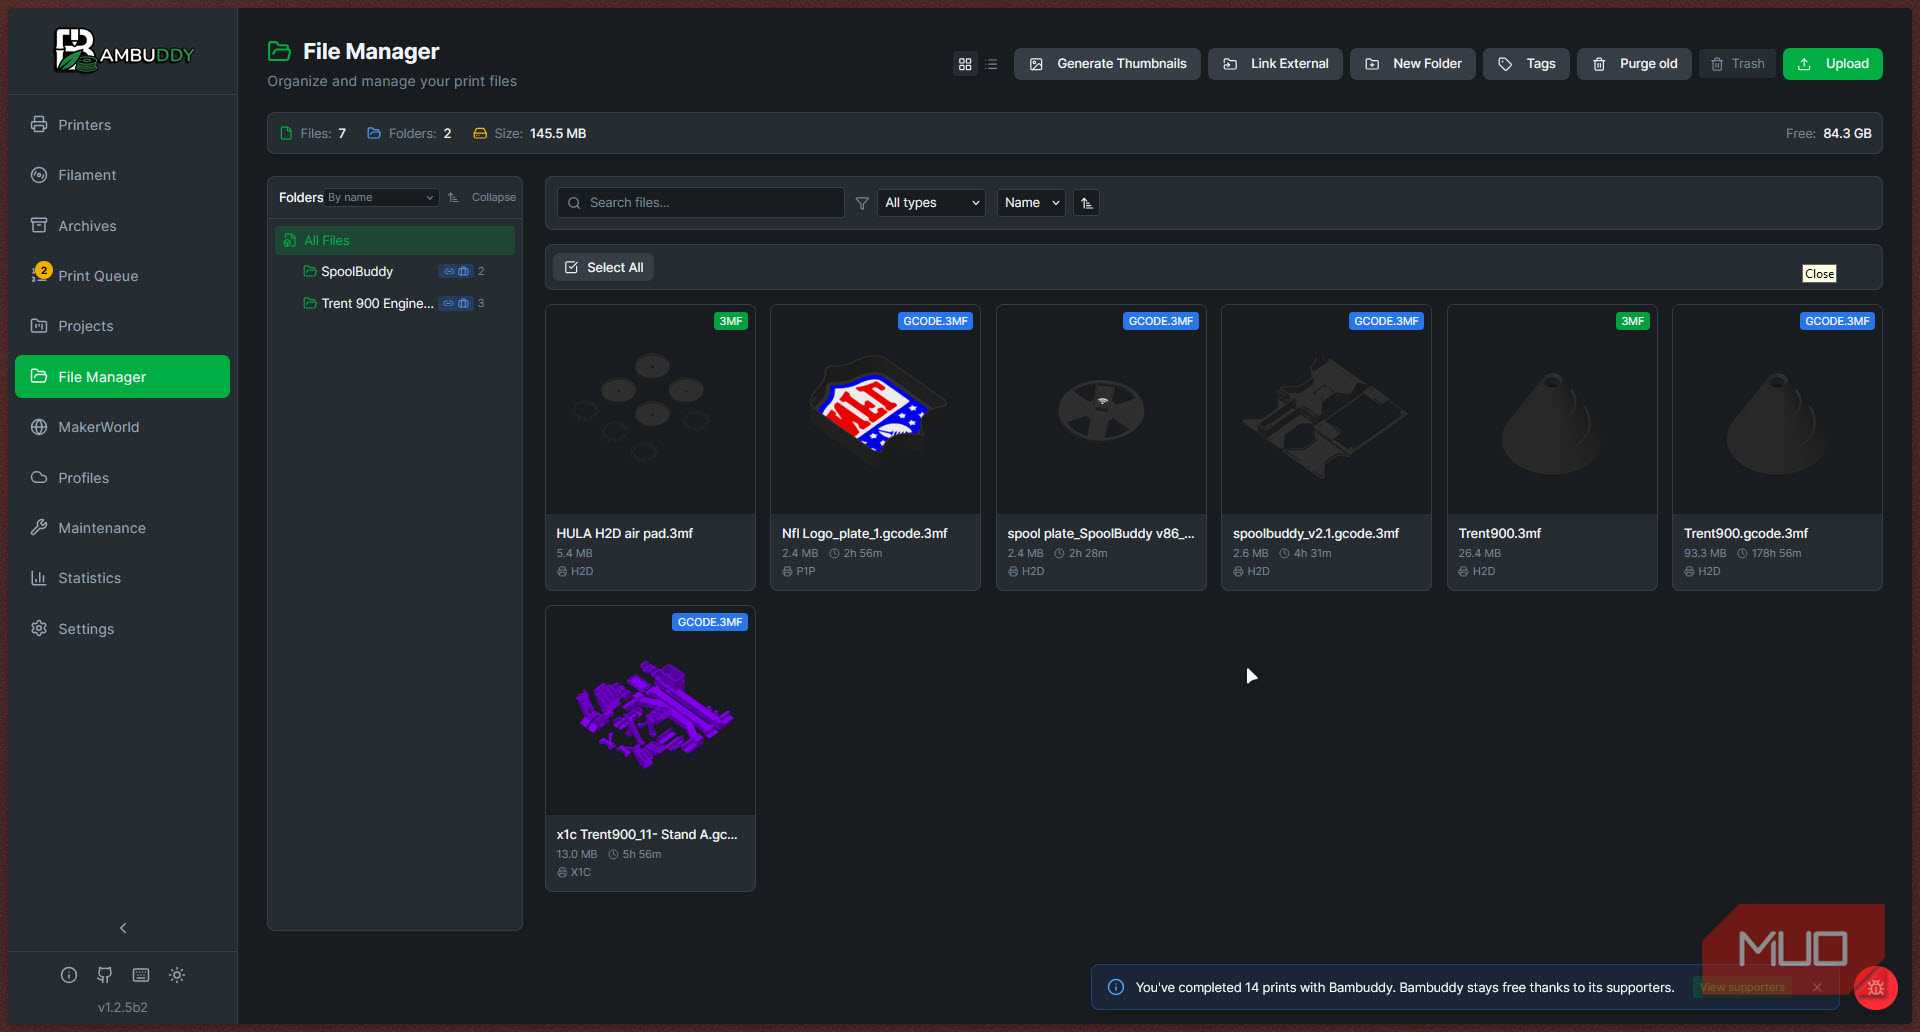Click the notification info icon

tap(1116, 988)
